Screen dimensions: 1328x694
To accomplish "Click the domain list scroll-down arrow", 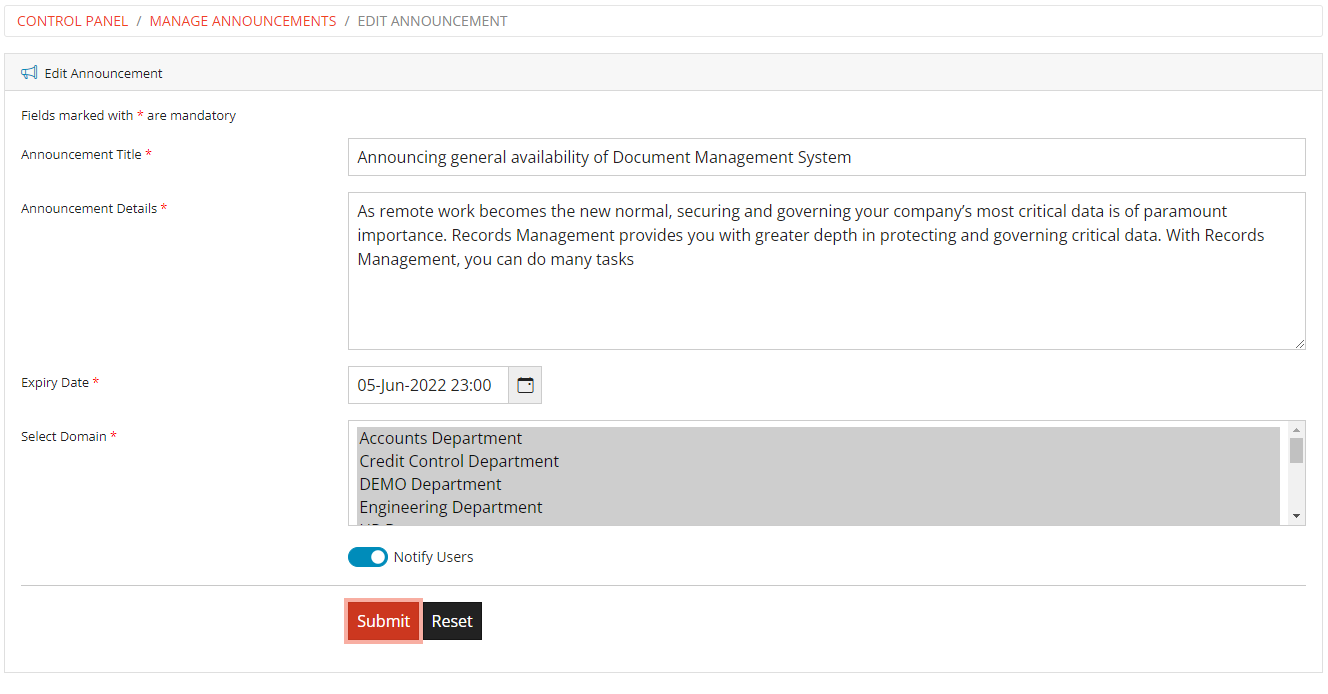I will [x=1296, y=516].
